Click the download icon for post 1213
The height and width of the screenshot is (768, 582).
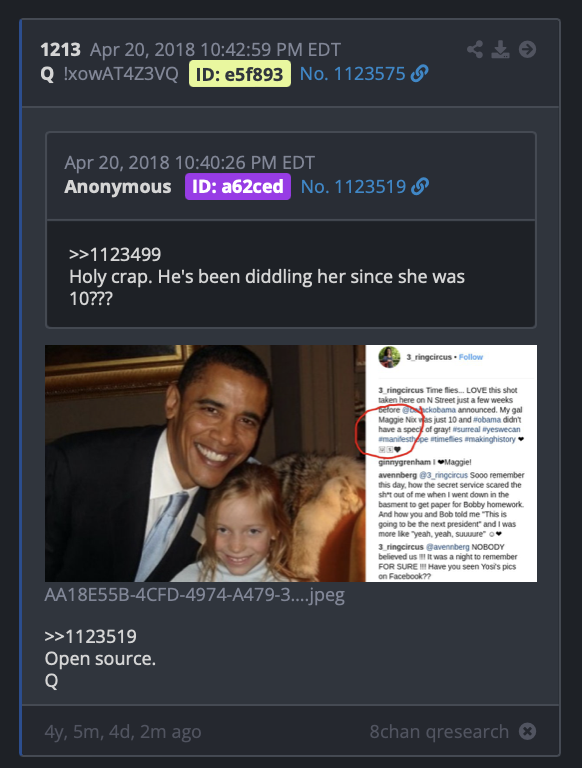pos(500,49)
